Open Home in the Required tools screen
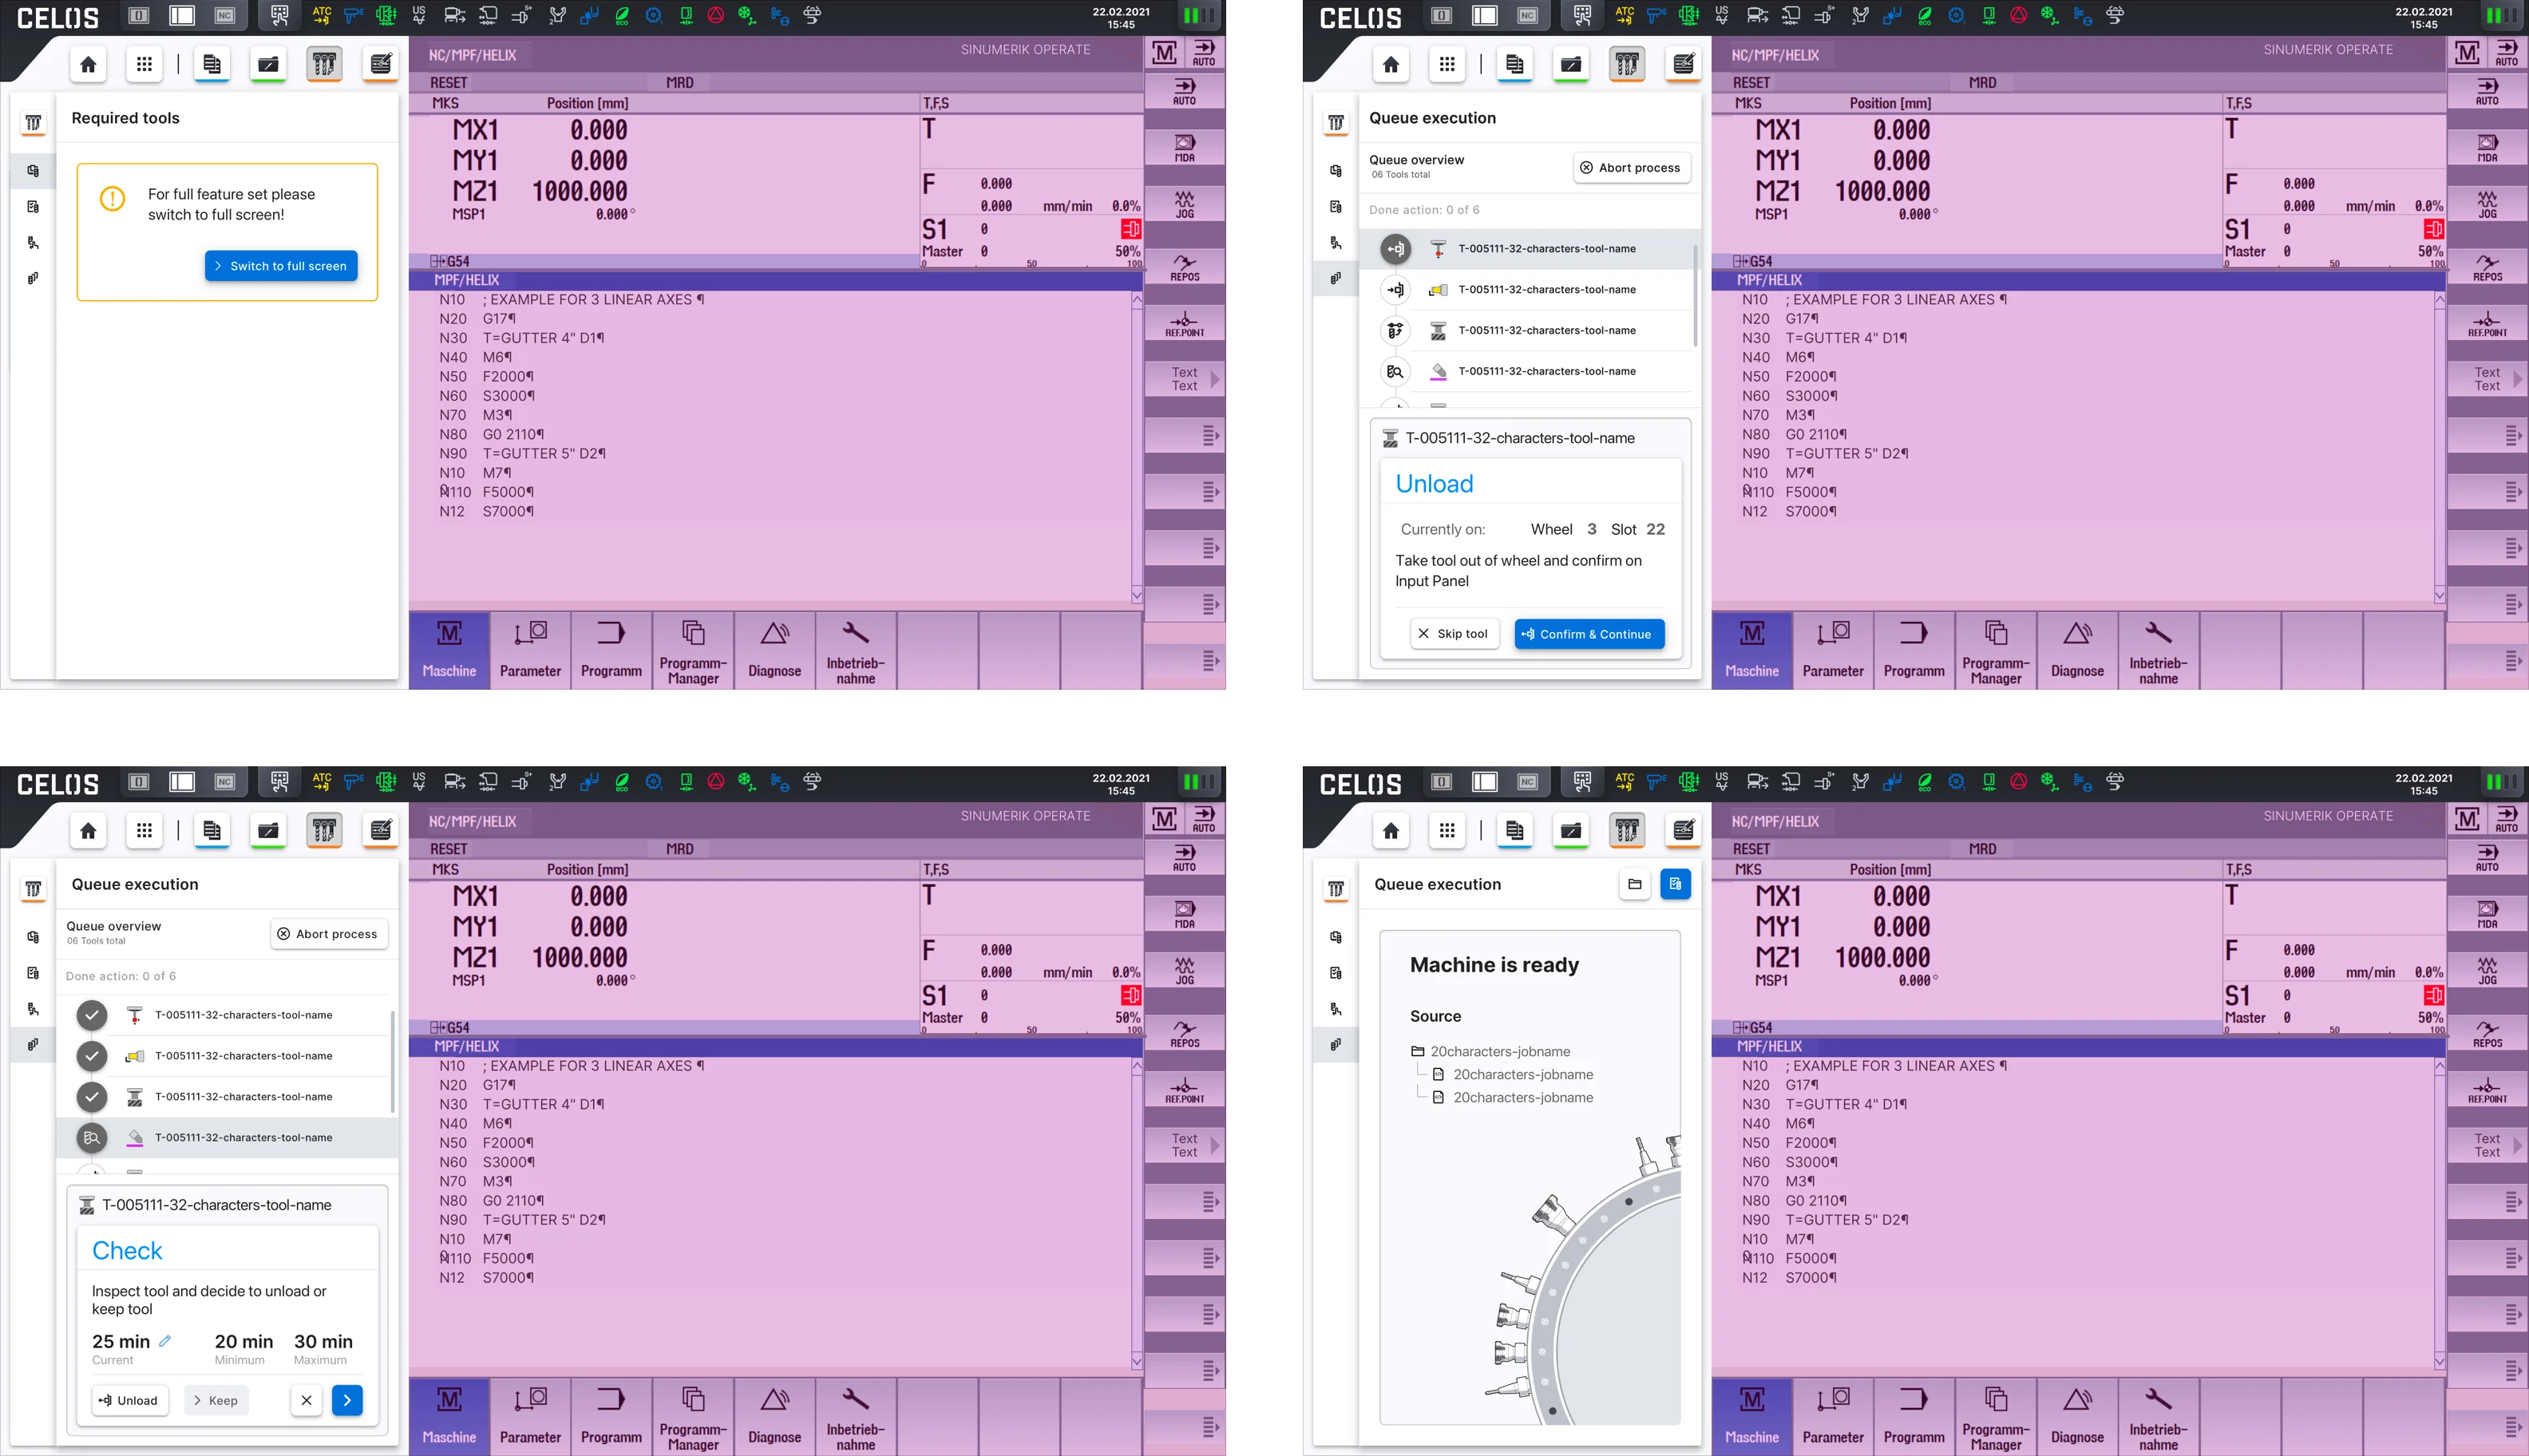Screen dimensions: 2529x1456 point(88,65)
